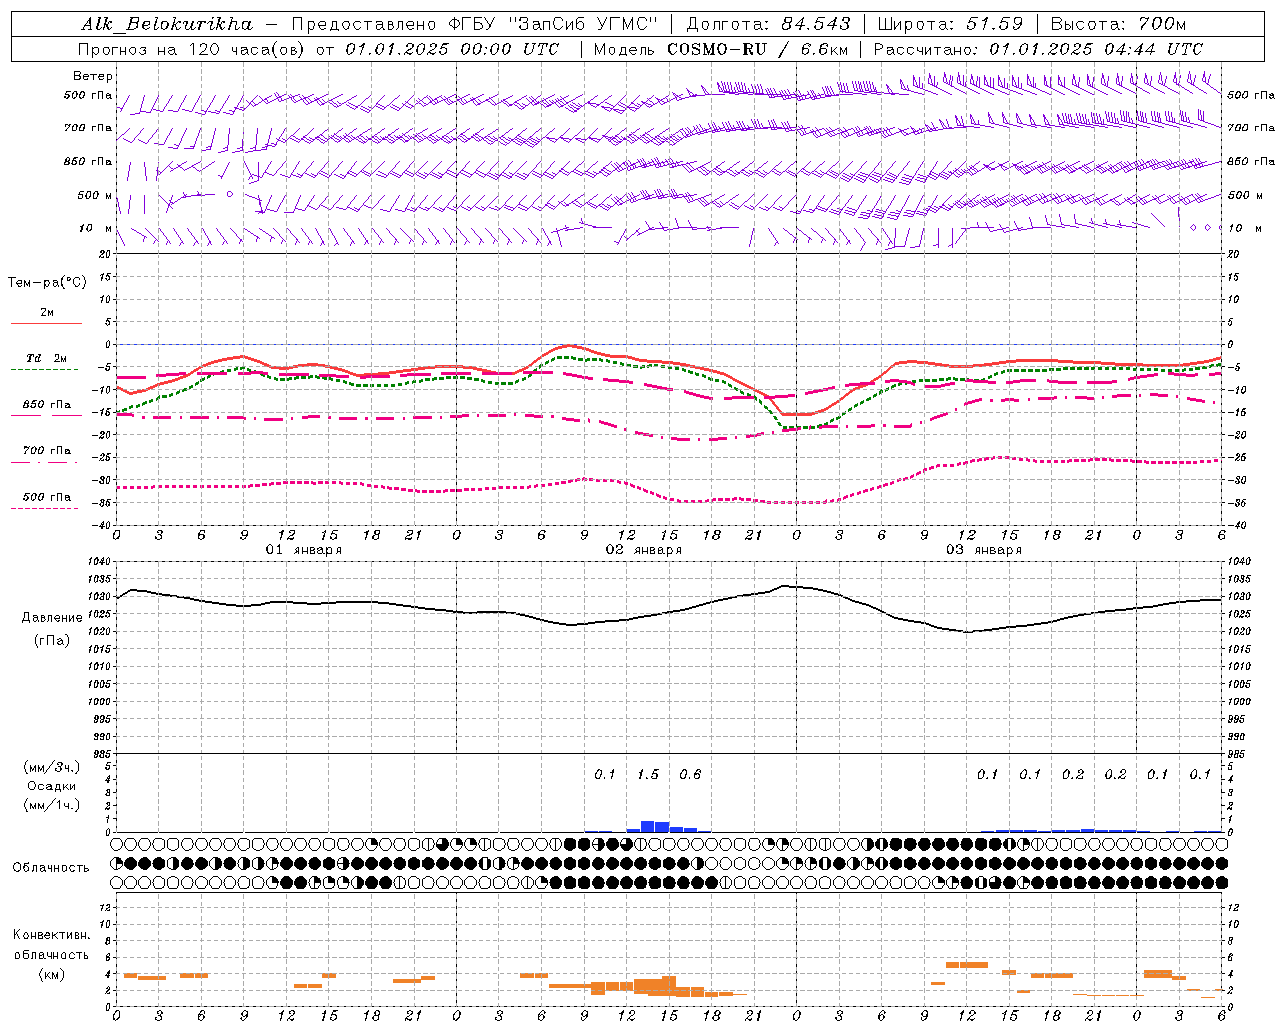
Task: Click the 'Облачность' cloud cover label
Action: tap(51, 868)
